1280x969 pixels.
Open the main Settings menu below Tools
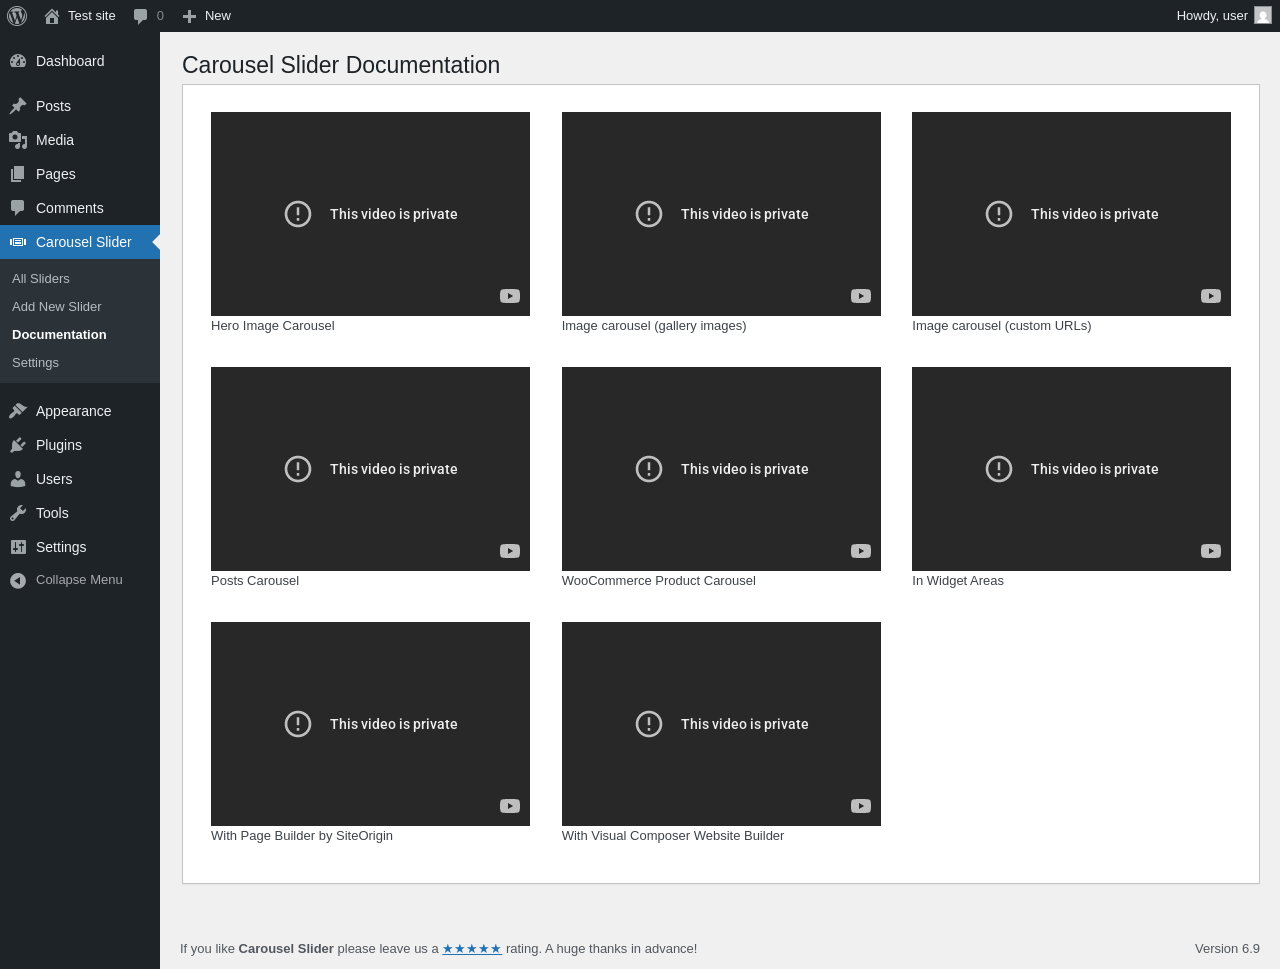click(x=80, y=547)
